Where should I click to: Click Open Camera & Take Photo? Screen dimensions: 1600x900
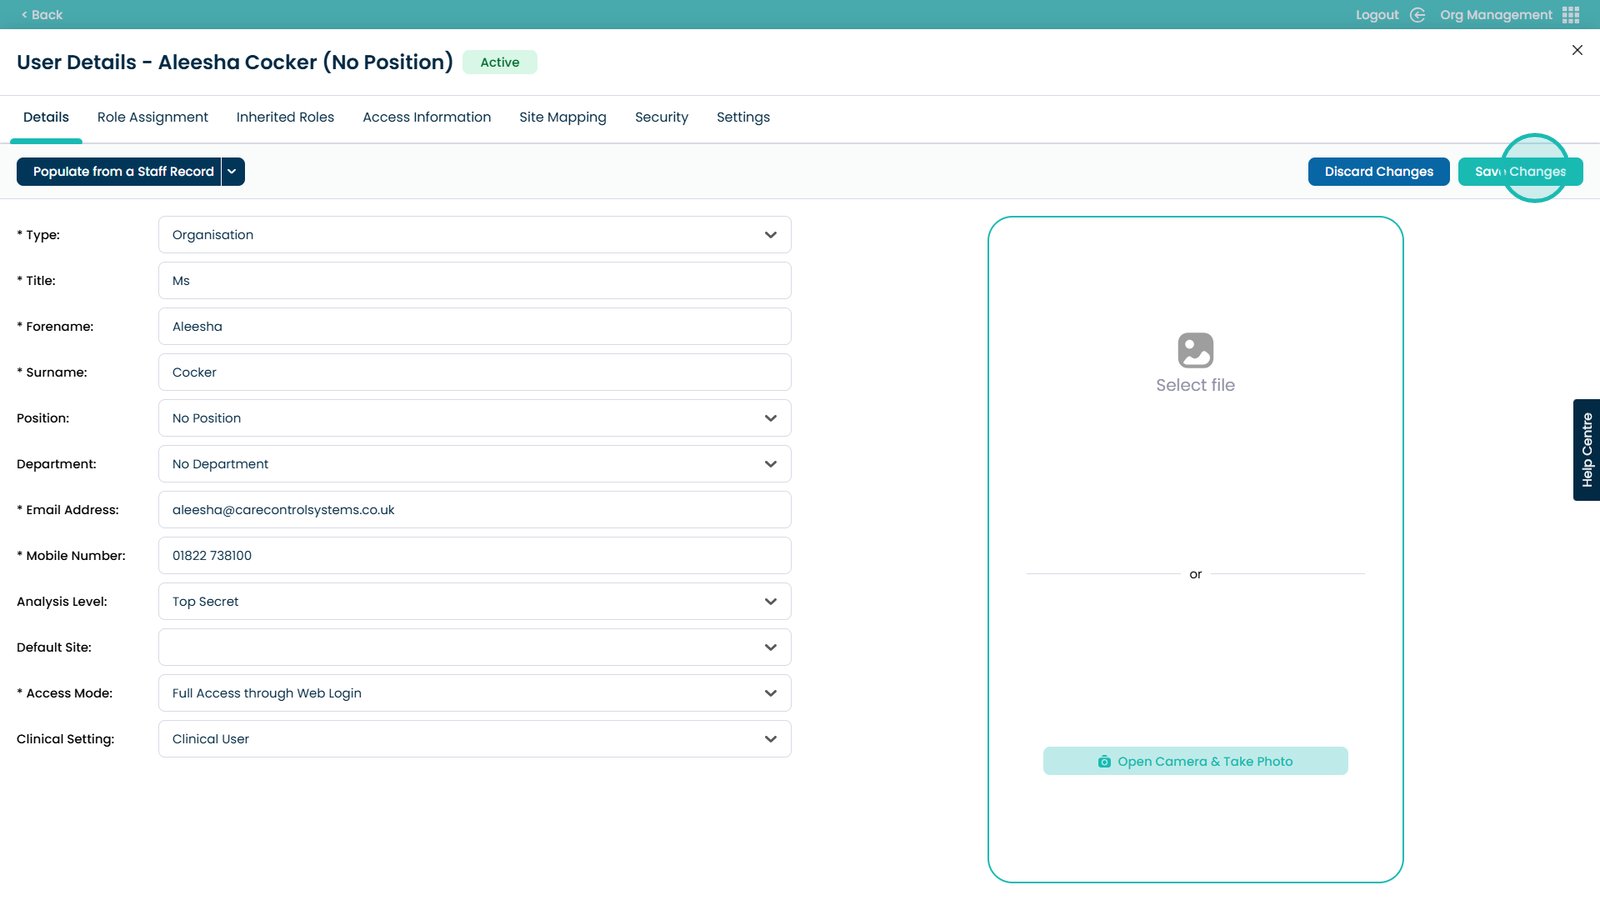tap(1195, 761)
